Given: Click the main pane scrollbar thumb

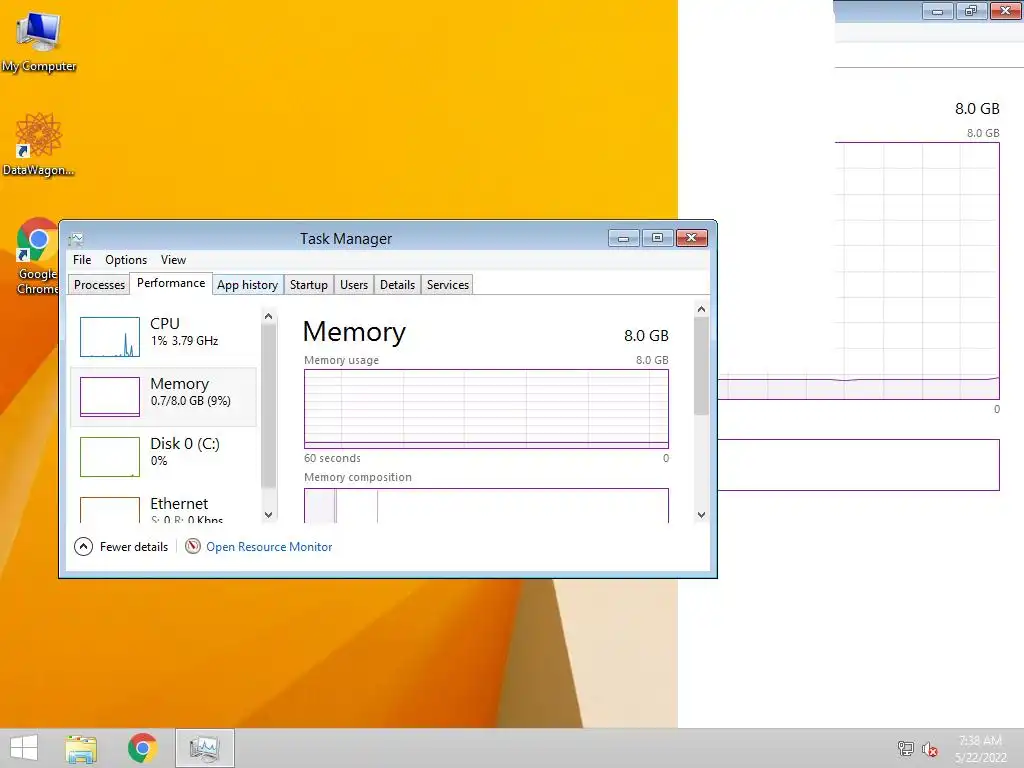Looking at the screenshot, I should coord(701,366).
